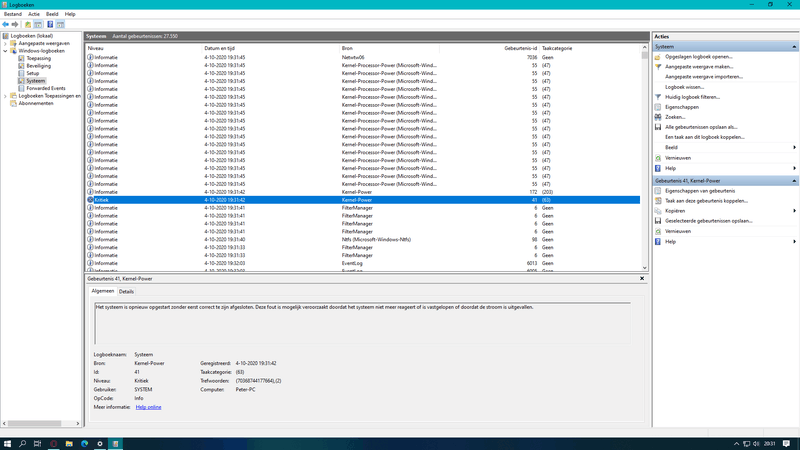Screen dimensions: 800x450
Task: Sort events by the Gebeurtenis-id header
Action: [489, 48]
